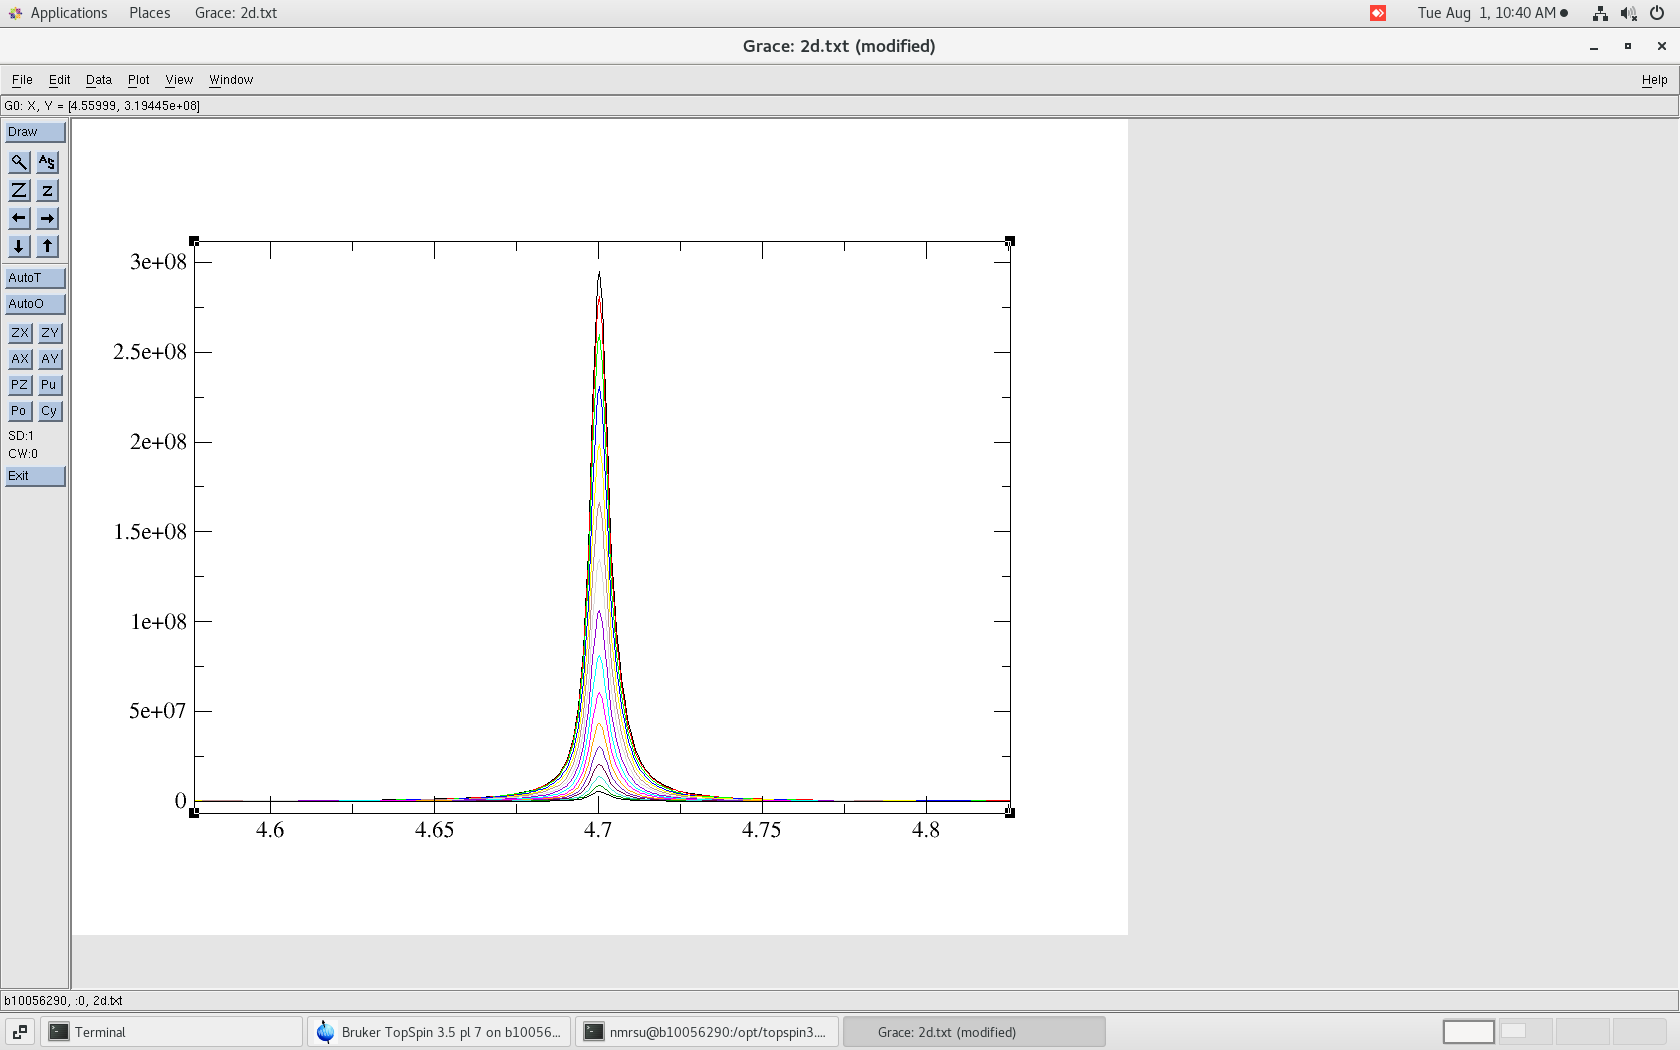The width and height of the screenshot is (1680, 1050).
Task: Click the clock showing Tue Aug 1
Action: coord(1487,13)
